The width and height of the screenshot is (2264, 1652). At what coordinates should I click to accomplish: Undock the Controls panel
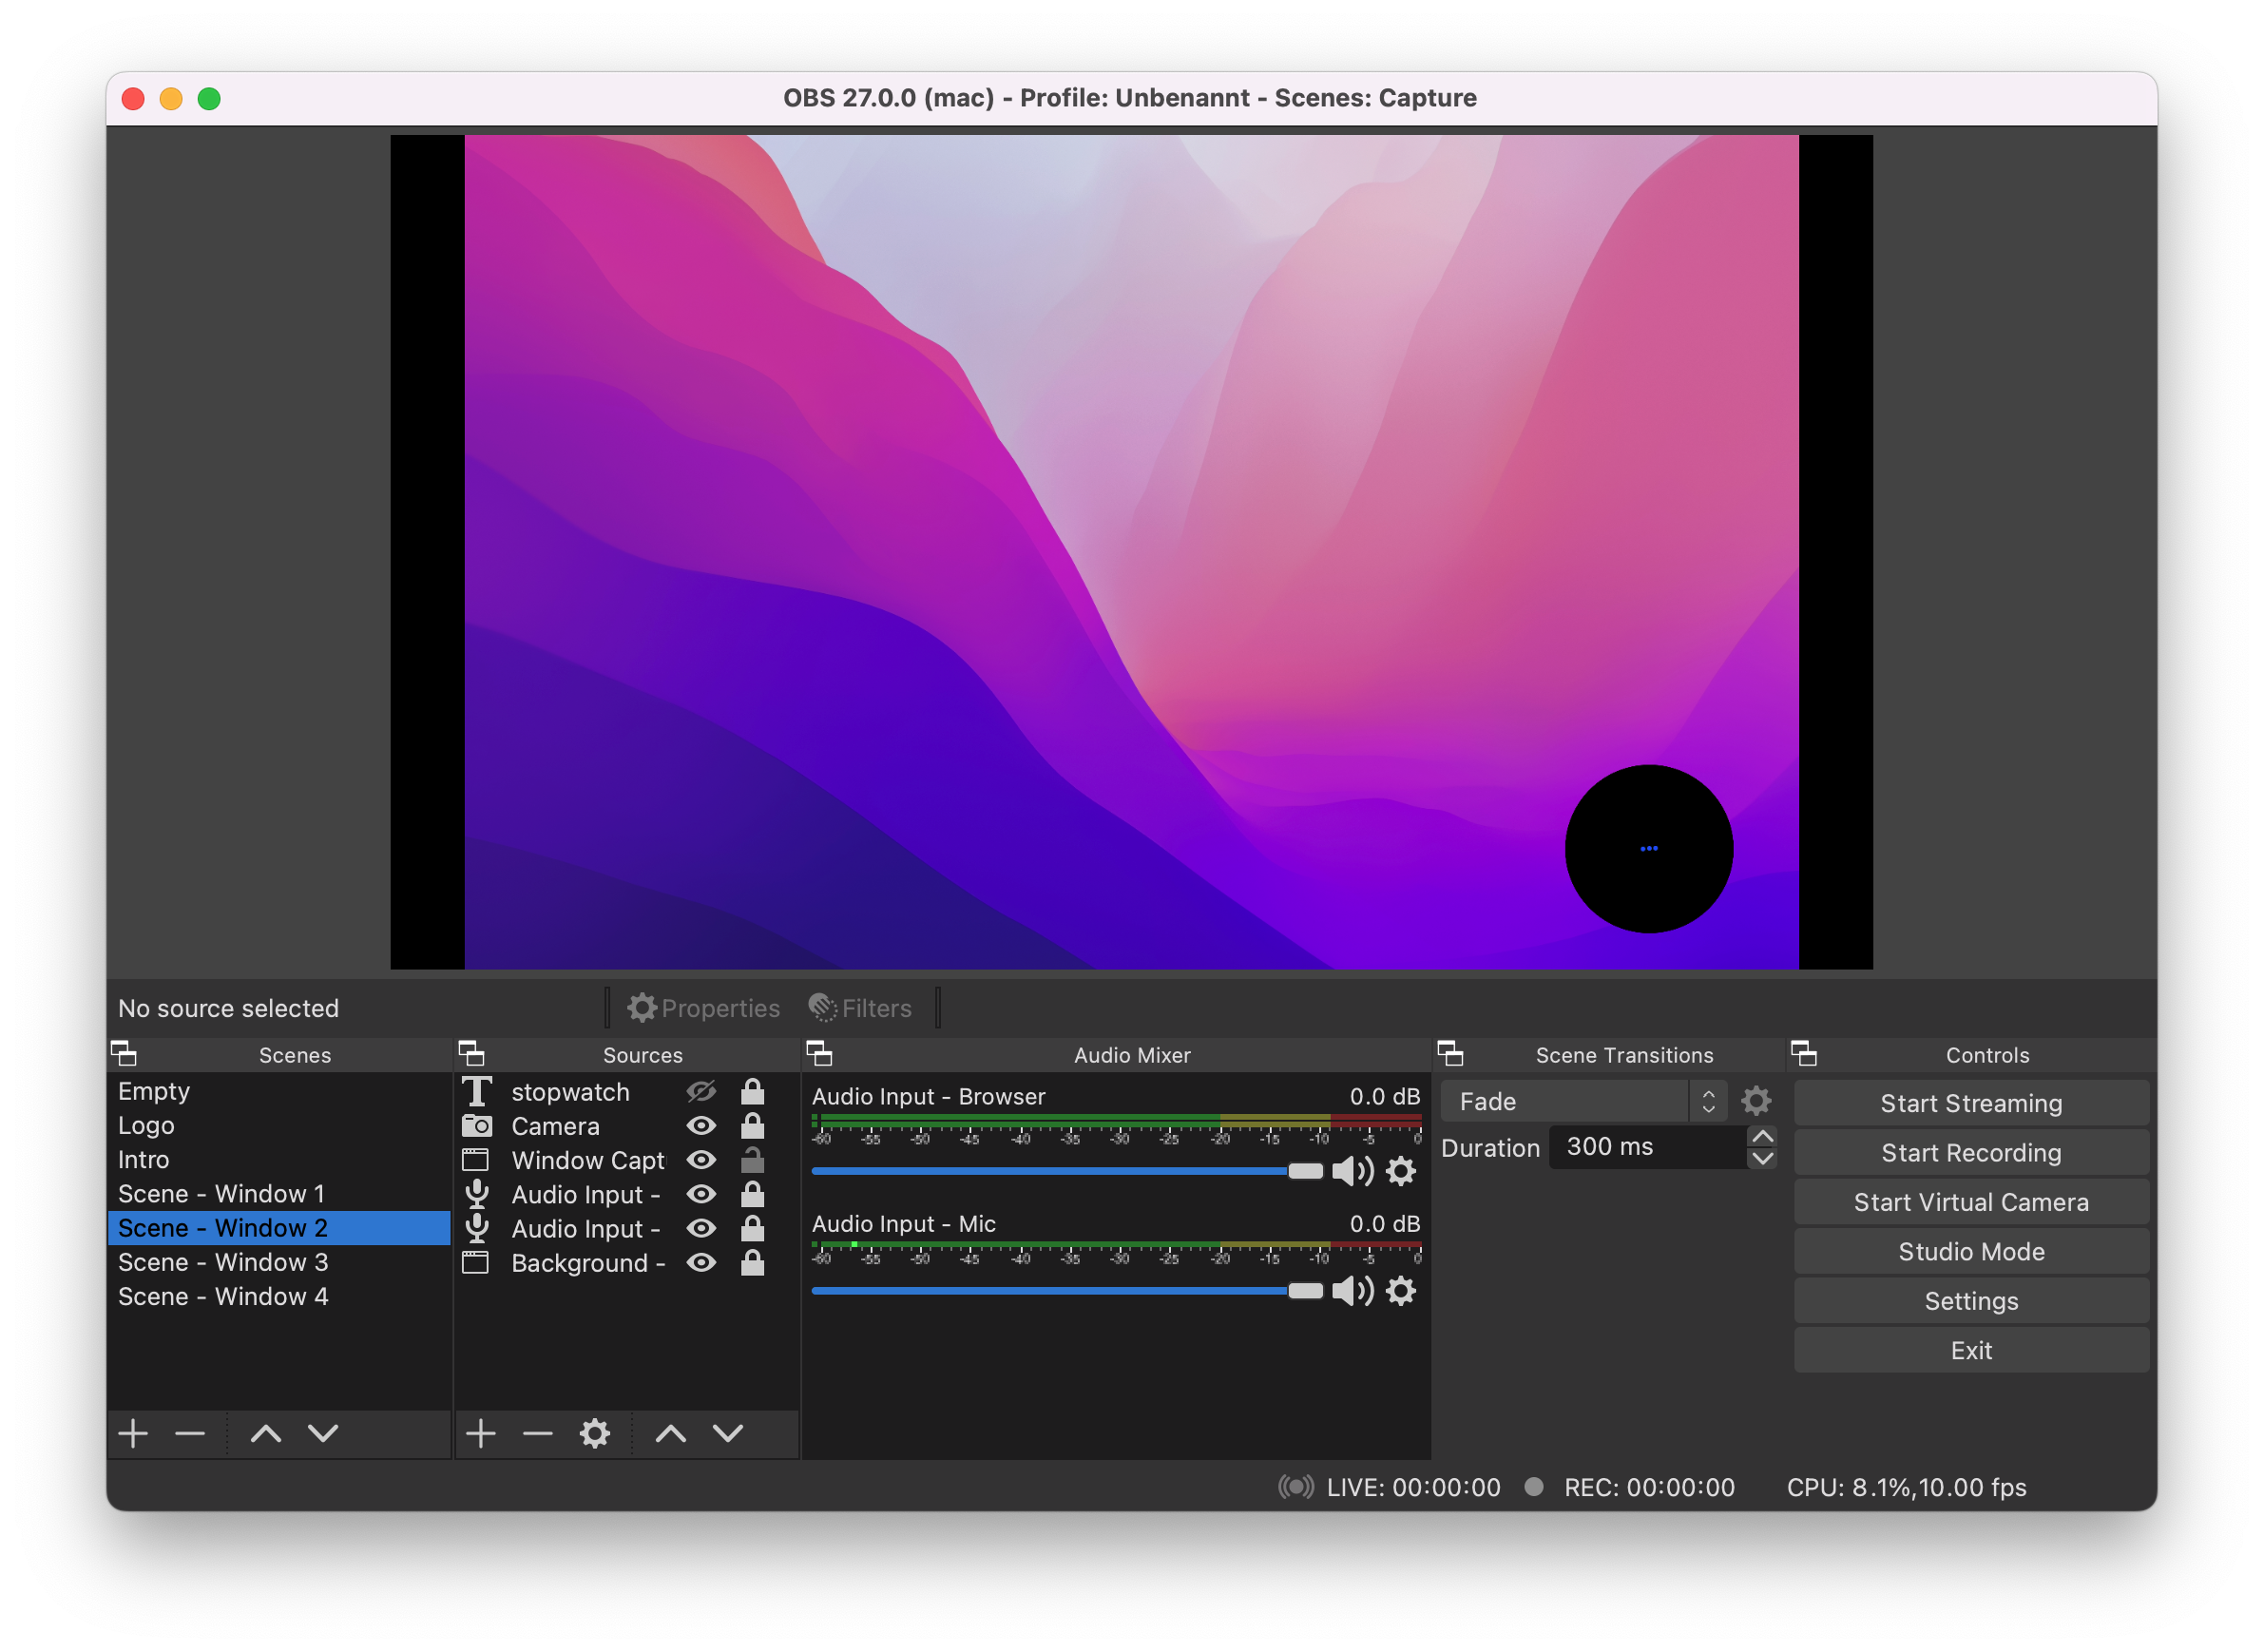(x=1804, y=1053)
